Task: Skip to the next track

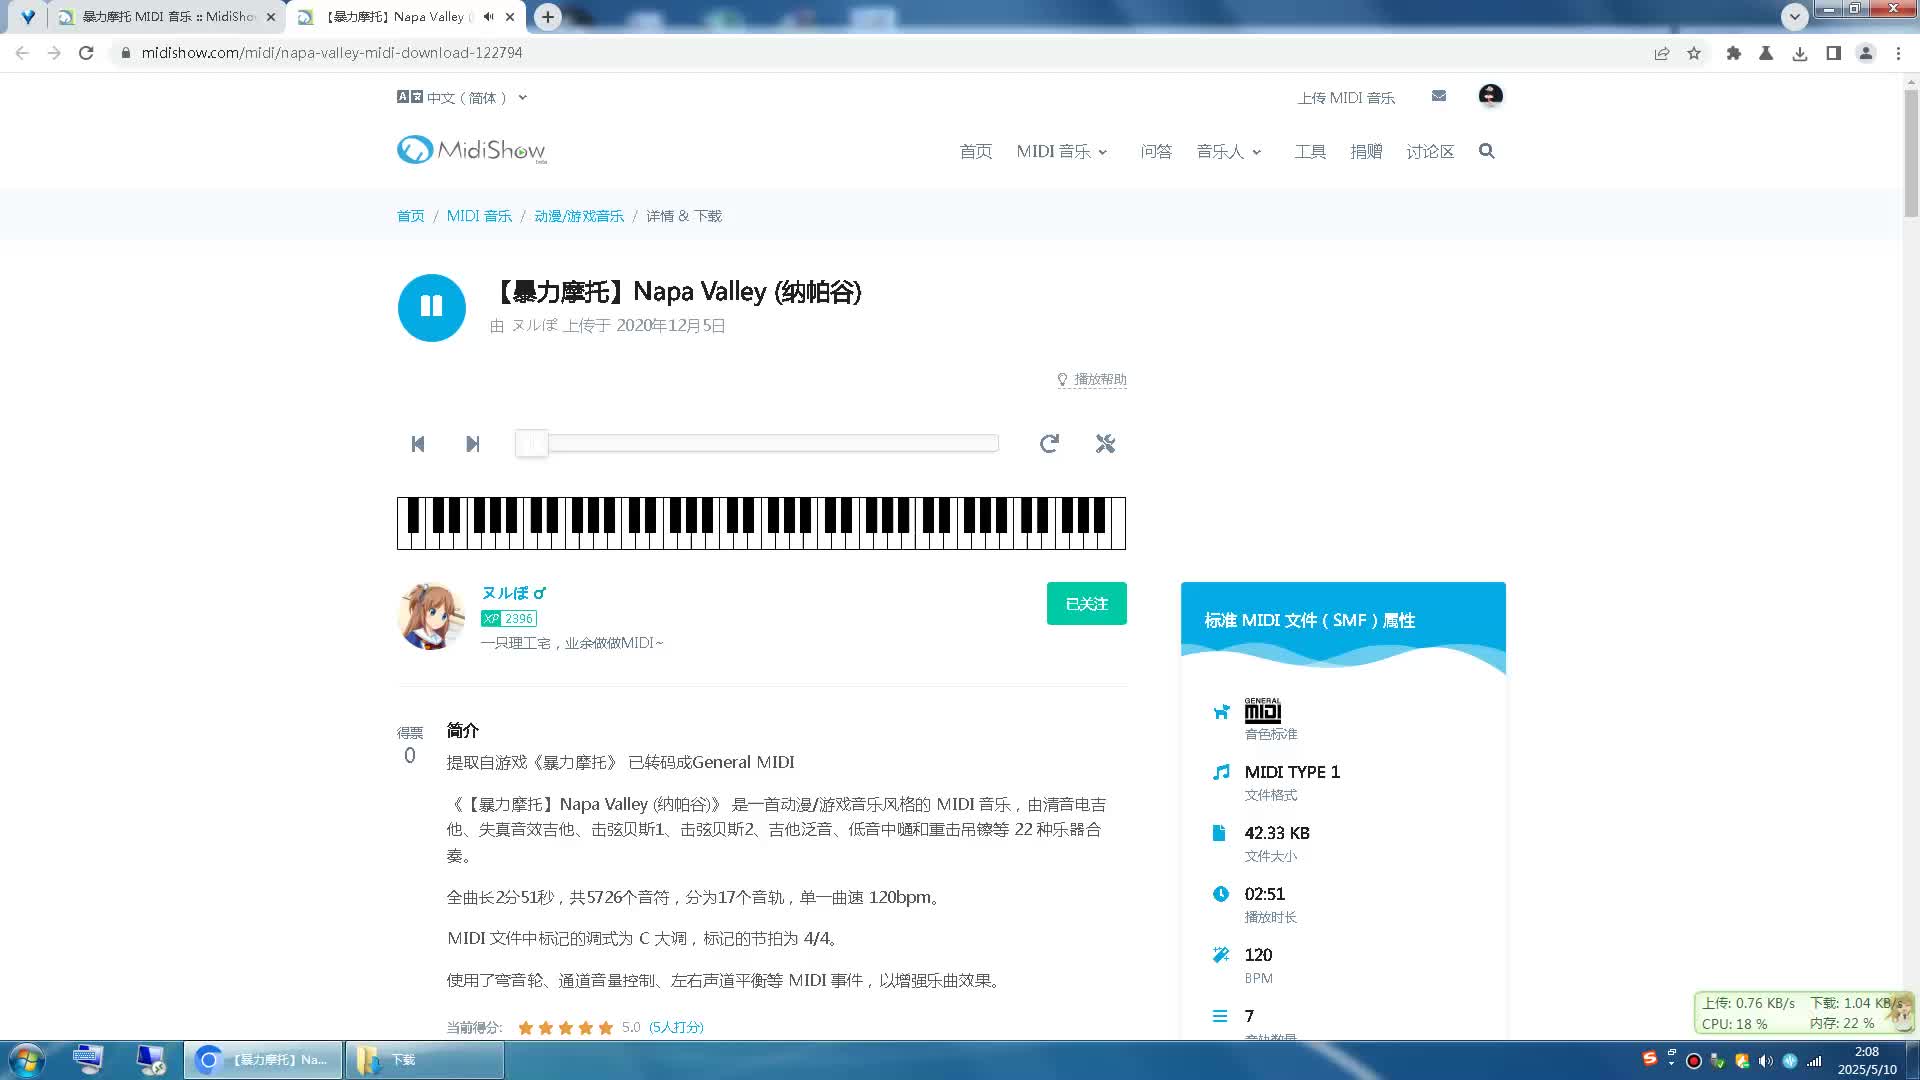Action: tap(471, 444)
